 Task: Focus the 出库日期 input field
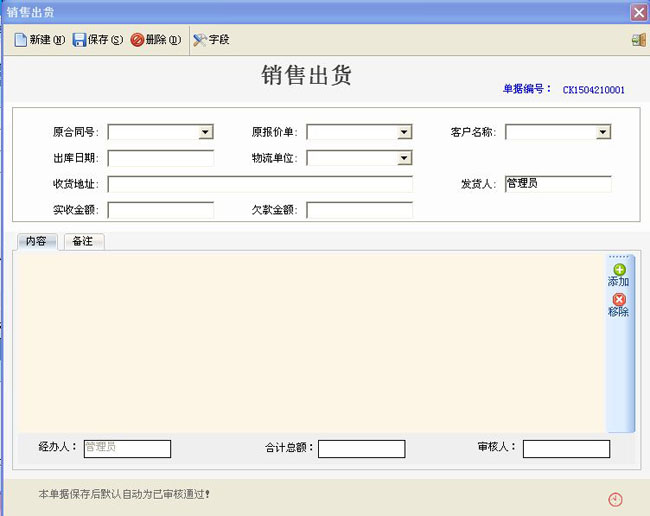click(x=161, y=158)
